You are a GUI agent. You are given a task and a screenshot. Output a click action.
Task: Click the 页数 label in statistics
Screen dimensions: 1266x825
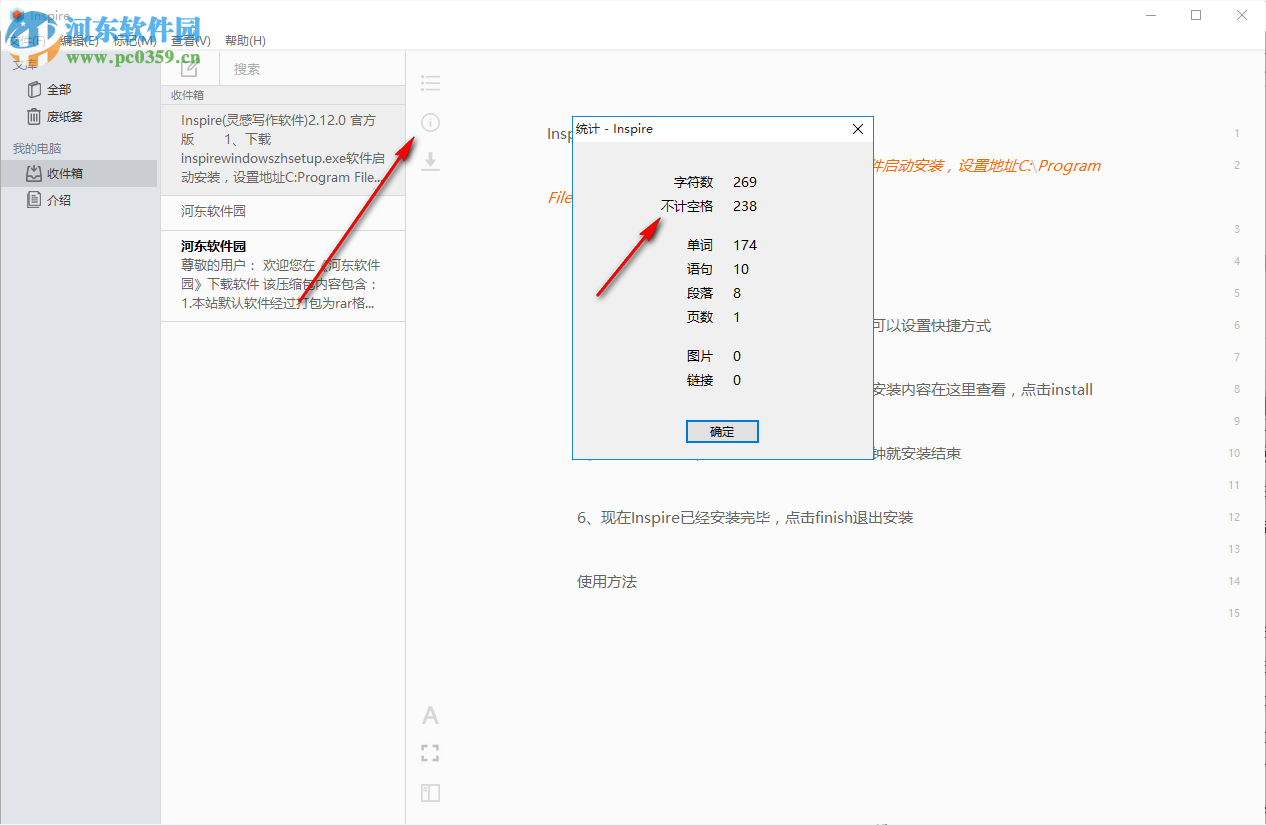point(700,317)
